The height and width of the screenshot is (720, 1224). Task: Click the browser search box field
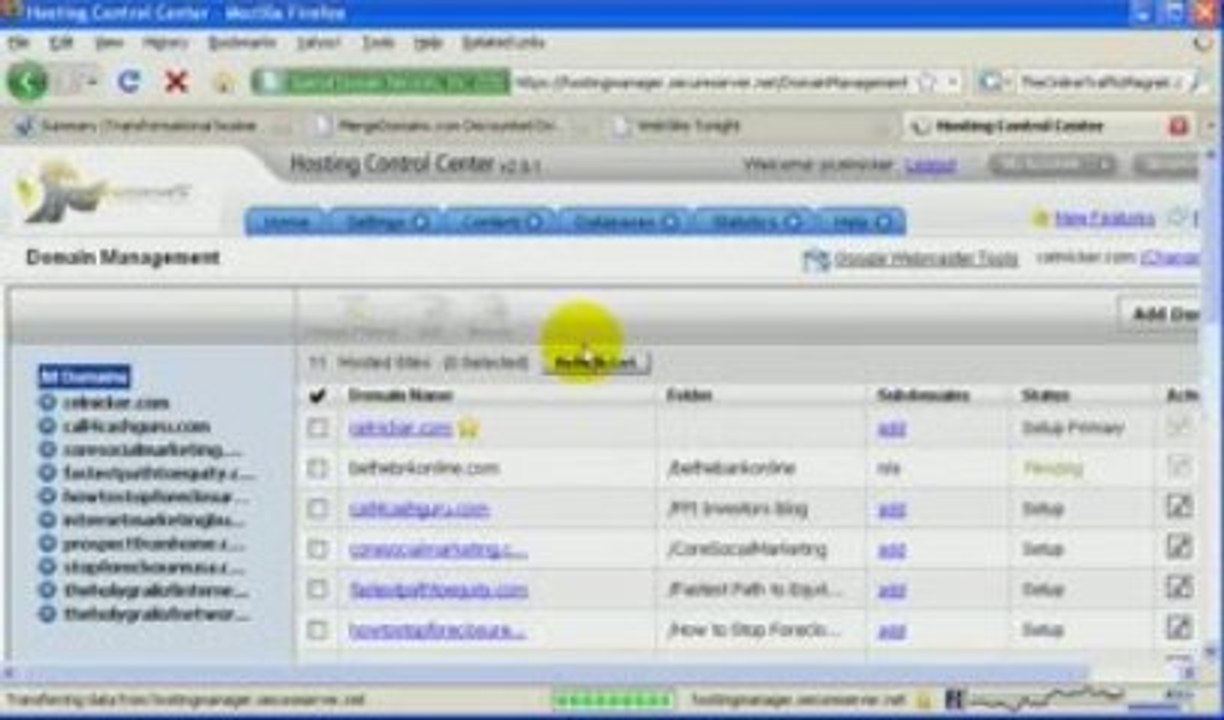click(x=1100, y=82)
